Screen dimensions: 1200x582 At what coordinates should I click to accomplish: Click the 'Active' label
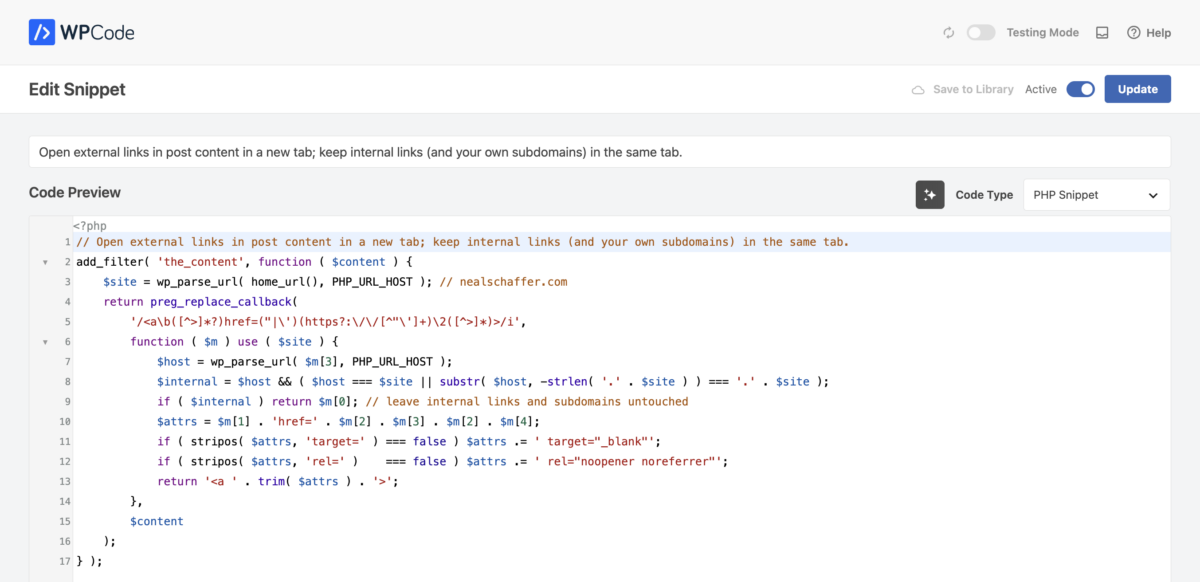1041,89
